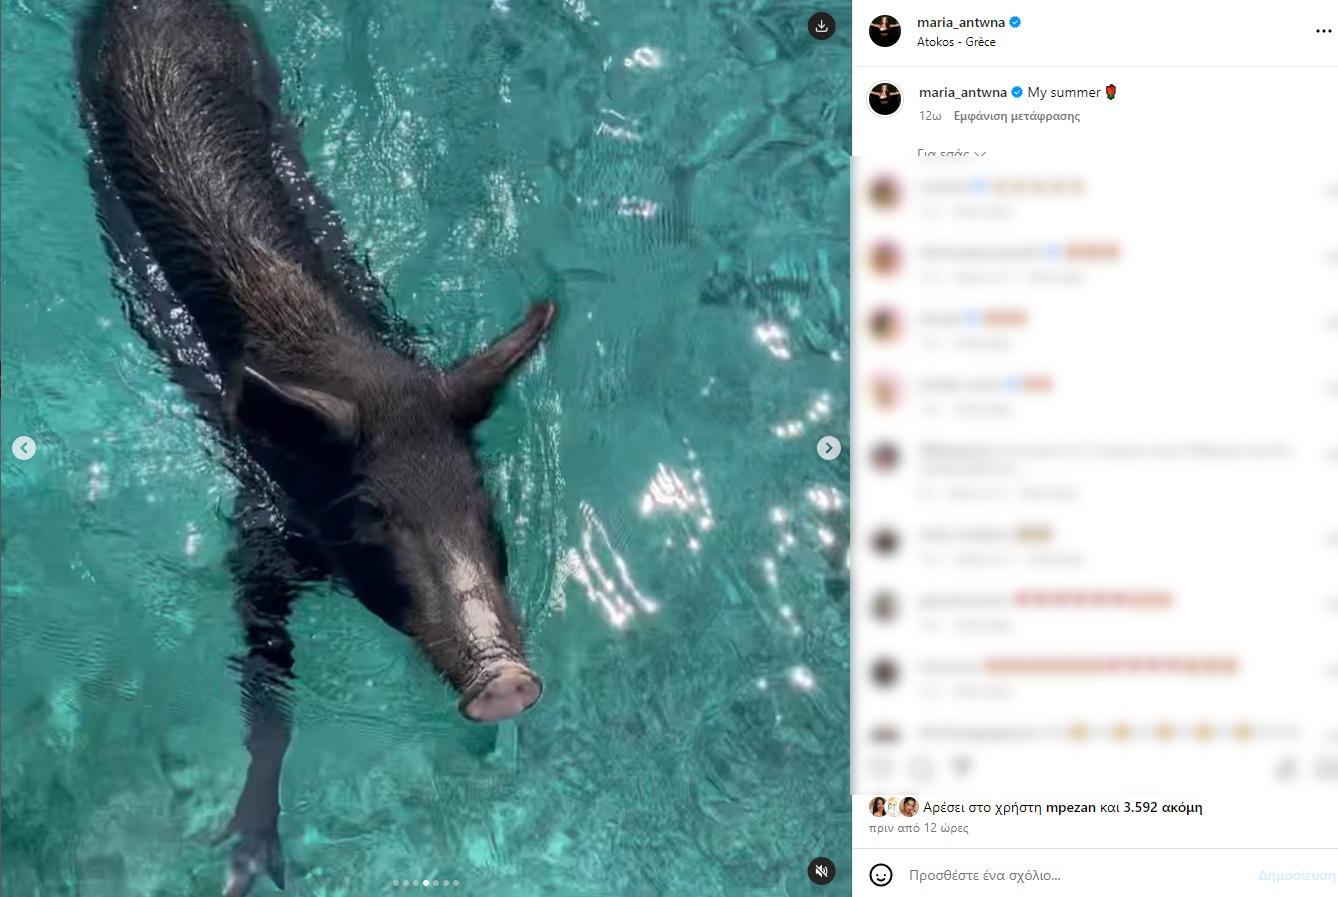The image size is (1338, 897).
Task: Open the mpezan liker profile
Action: coord(1071,807)
